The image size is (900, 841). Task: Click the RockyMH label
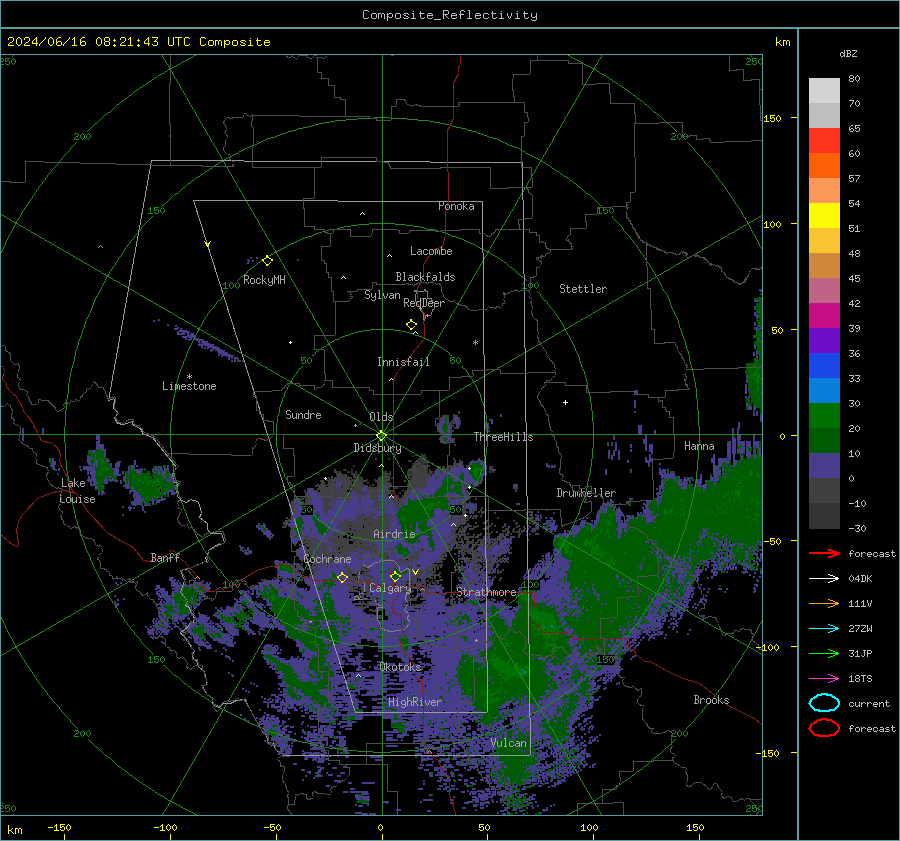coord(264,280)
